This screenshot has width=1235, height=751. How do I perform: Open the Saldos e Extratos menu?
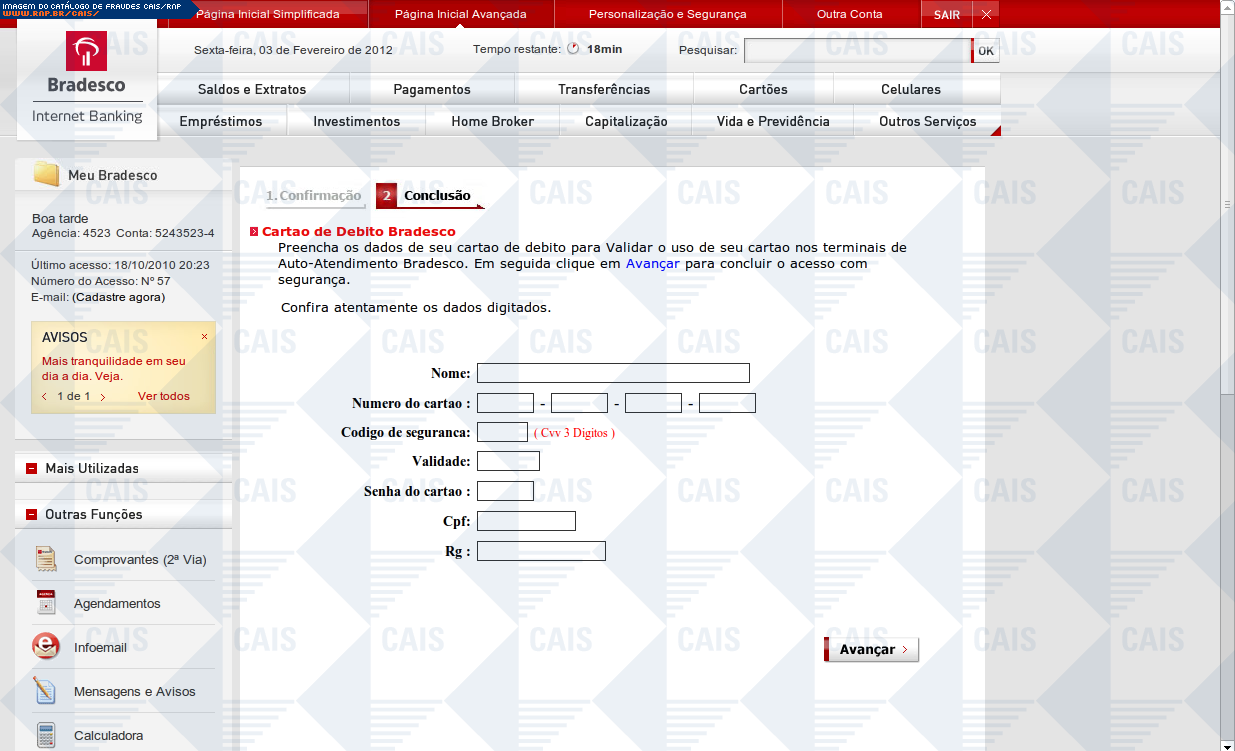tap(252, 89)
